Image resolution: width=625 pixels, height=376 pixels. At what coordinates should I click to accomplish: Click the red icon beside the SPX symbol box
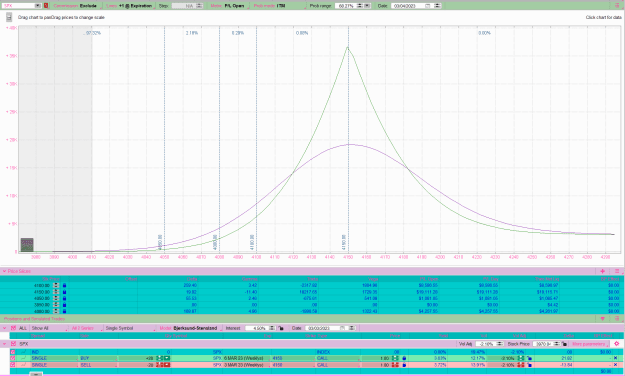click(x=46, y=6)
